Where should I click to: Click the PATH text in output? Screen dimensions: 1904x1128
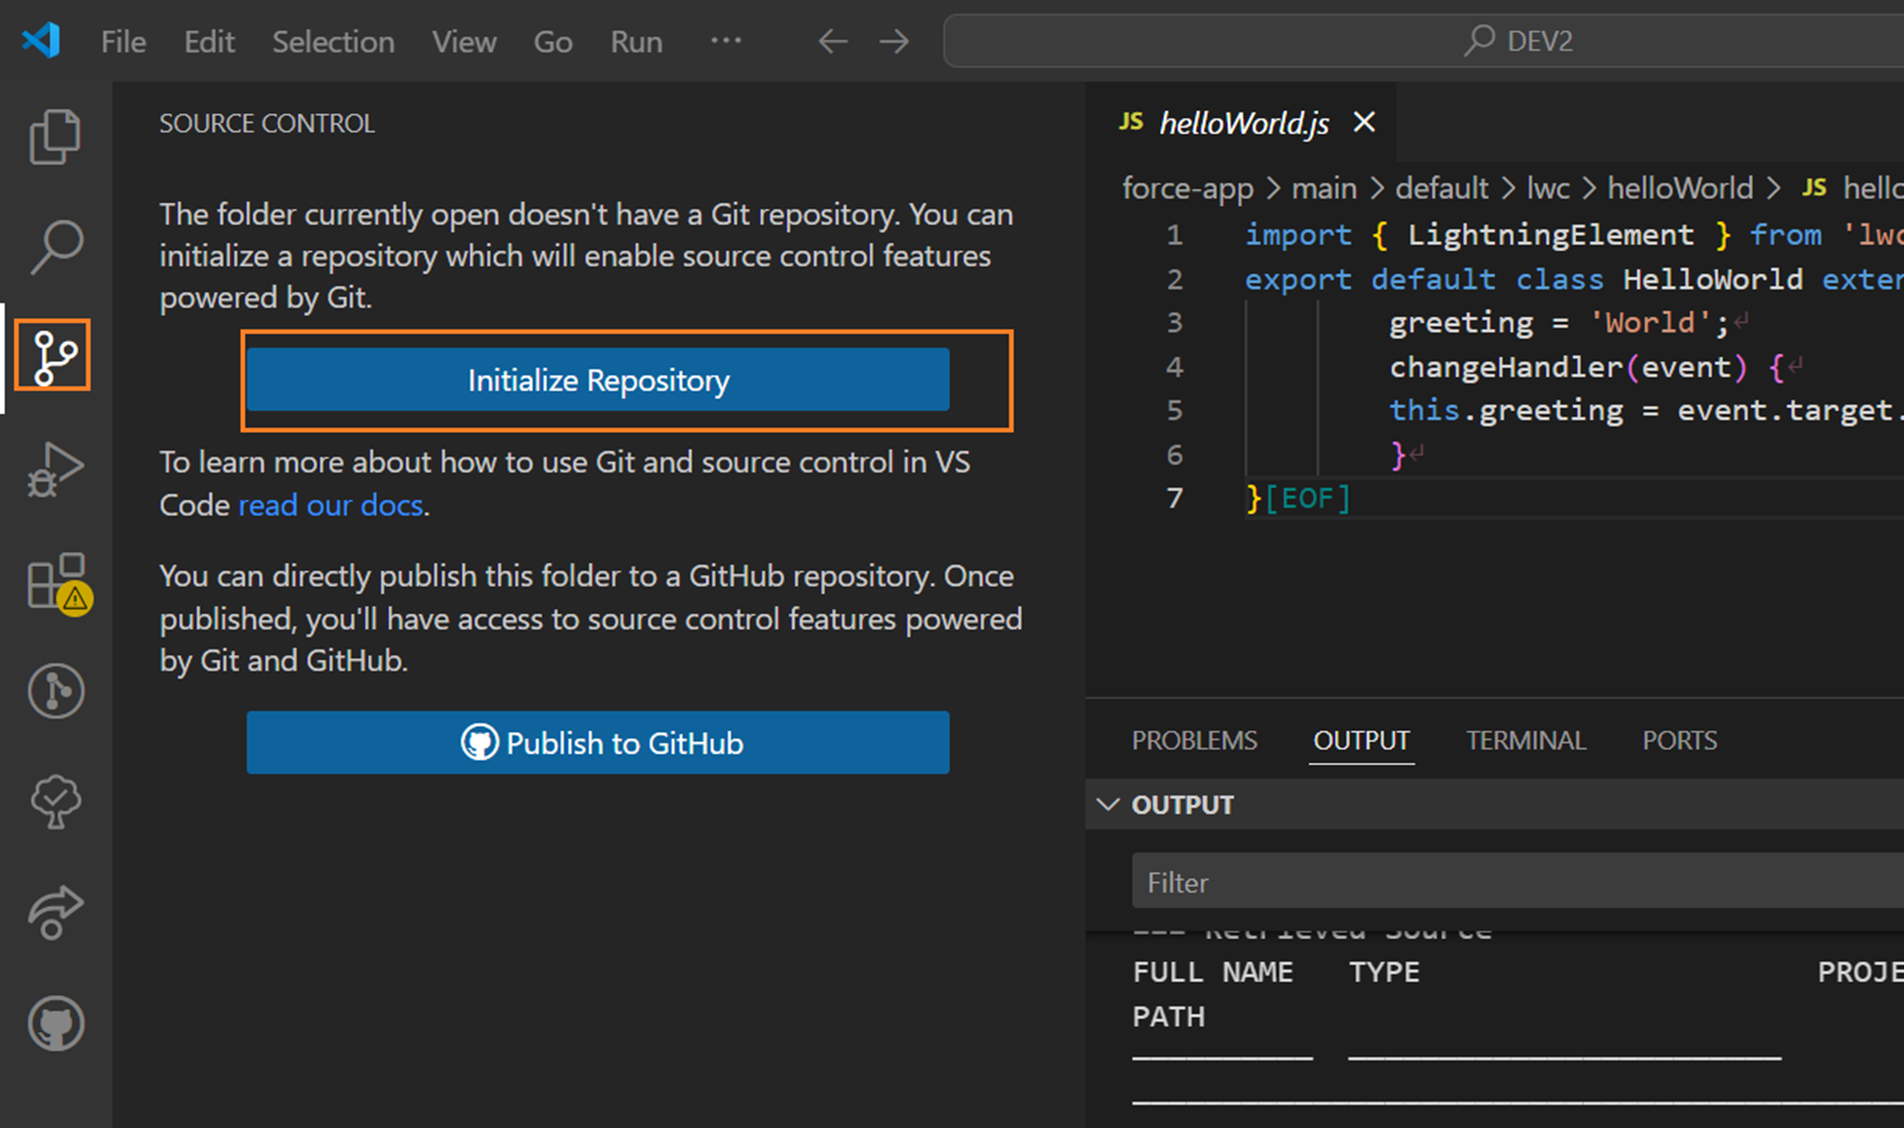click(1169, 1016)
